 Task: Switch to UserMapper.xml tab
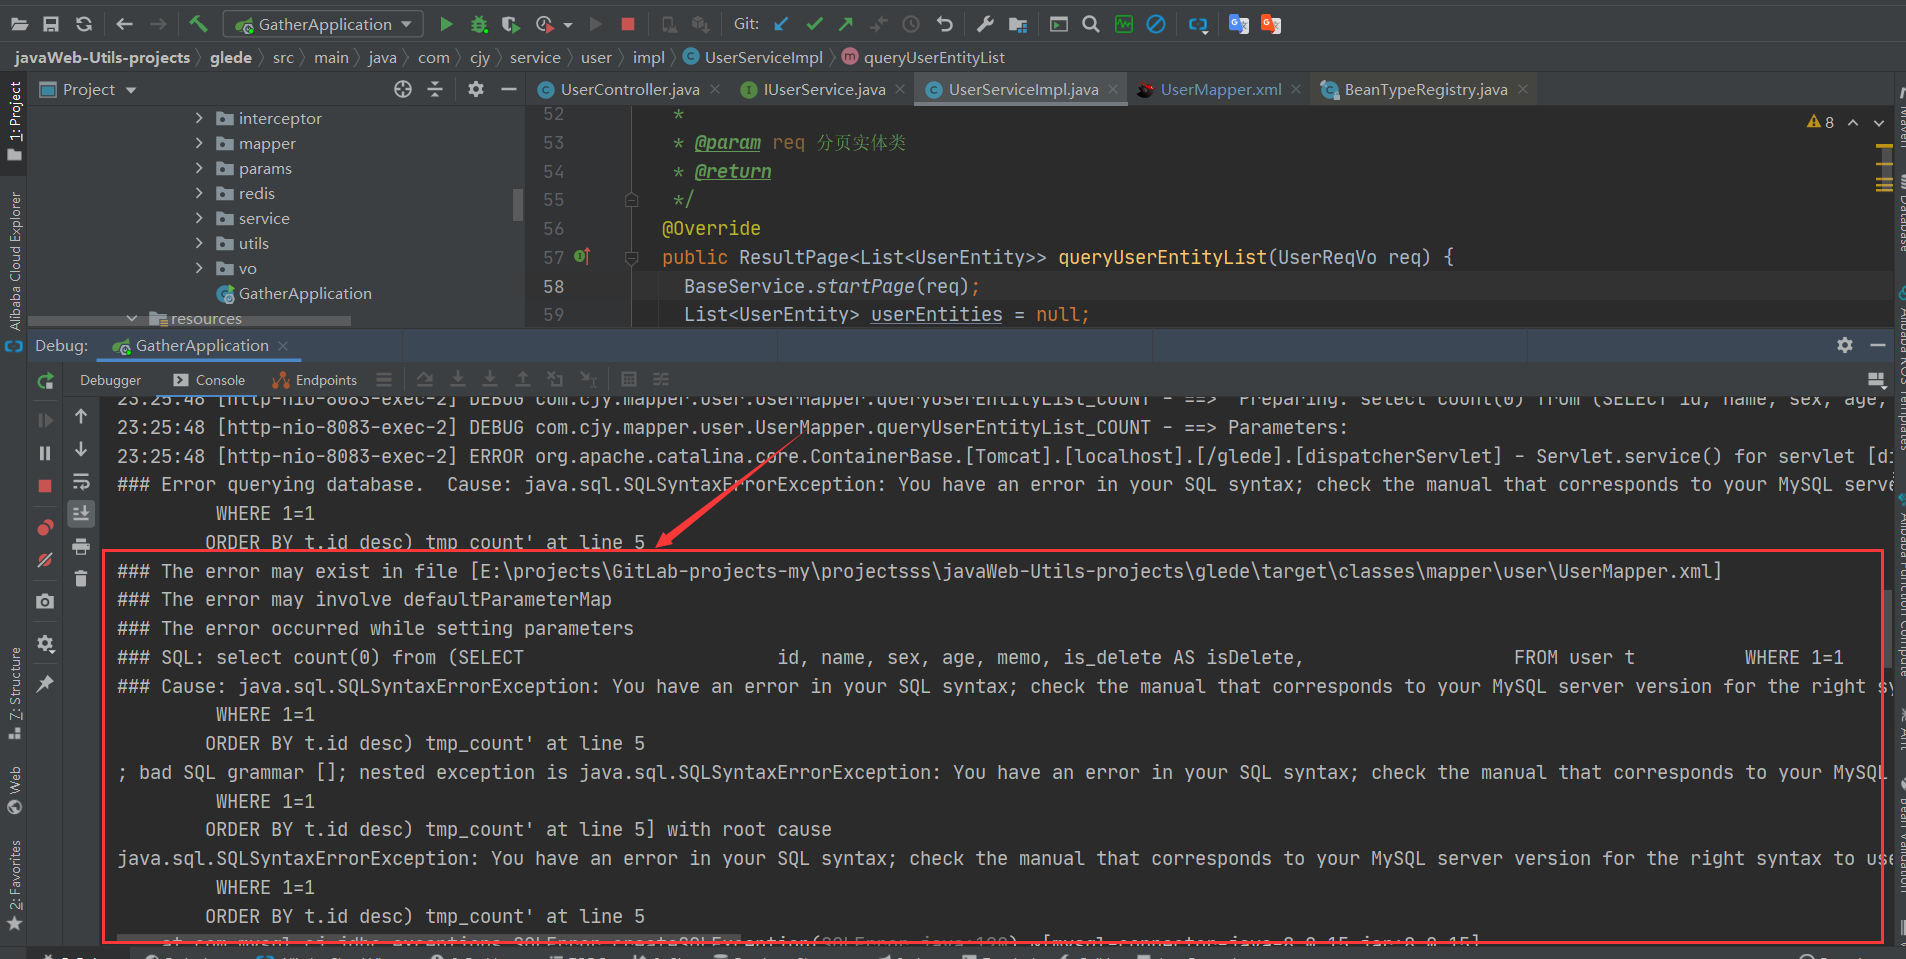[x=1220, y=90]
